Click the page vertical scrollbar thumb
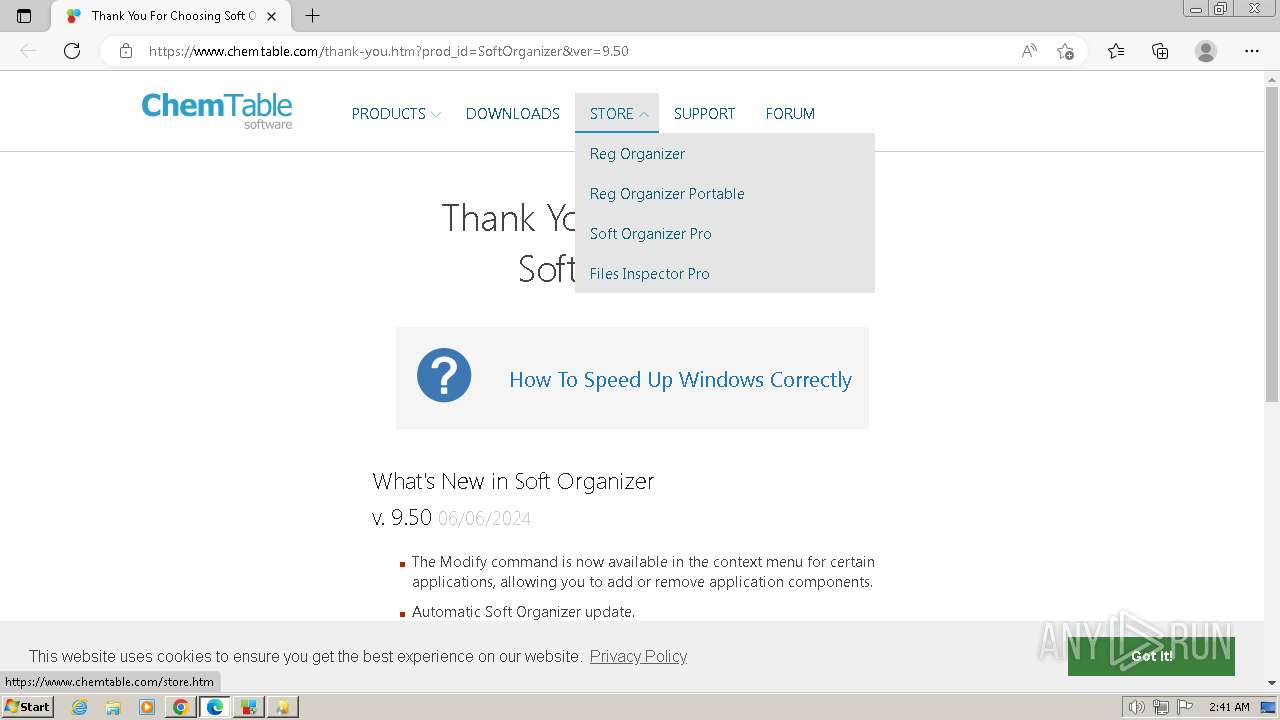1280x720 pixels. [1272, 245]
